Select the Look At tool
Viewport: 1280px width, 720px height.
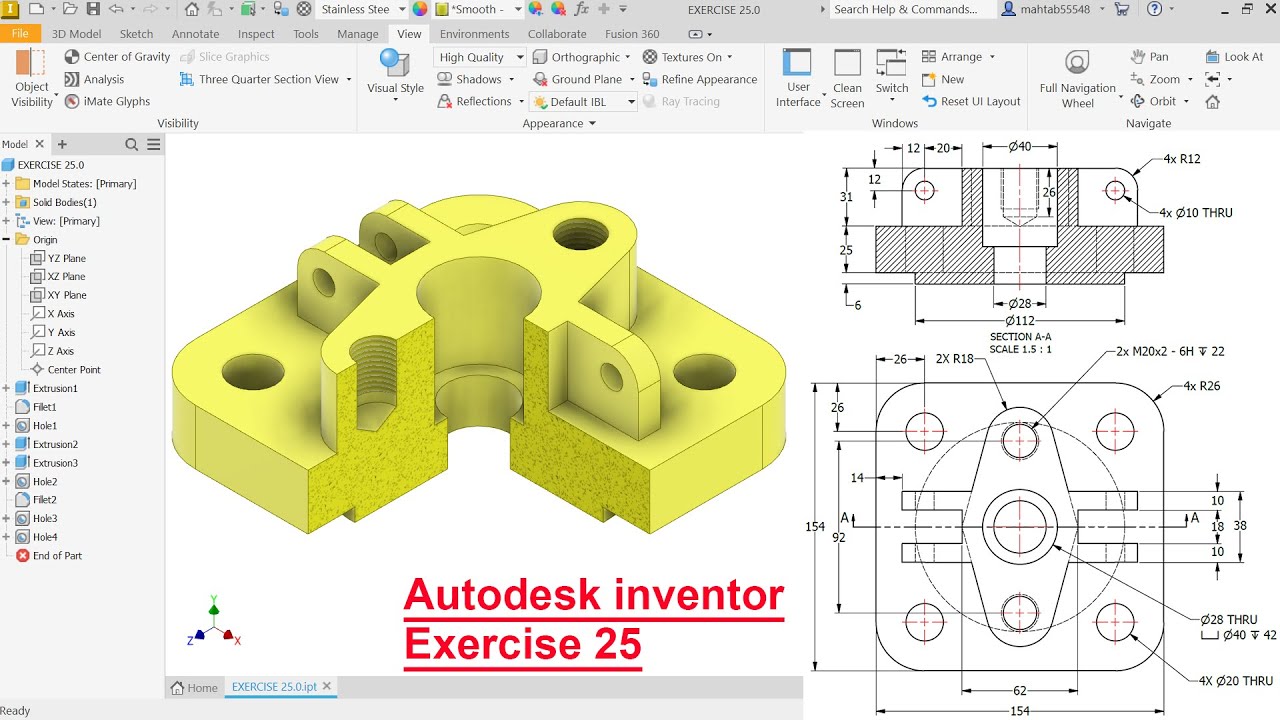(x=1234, y=57)
